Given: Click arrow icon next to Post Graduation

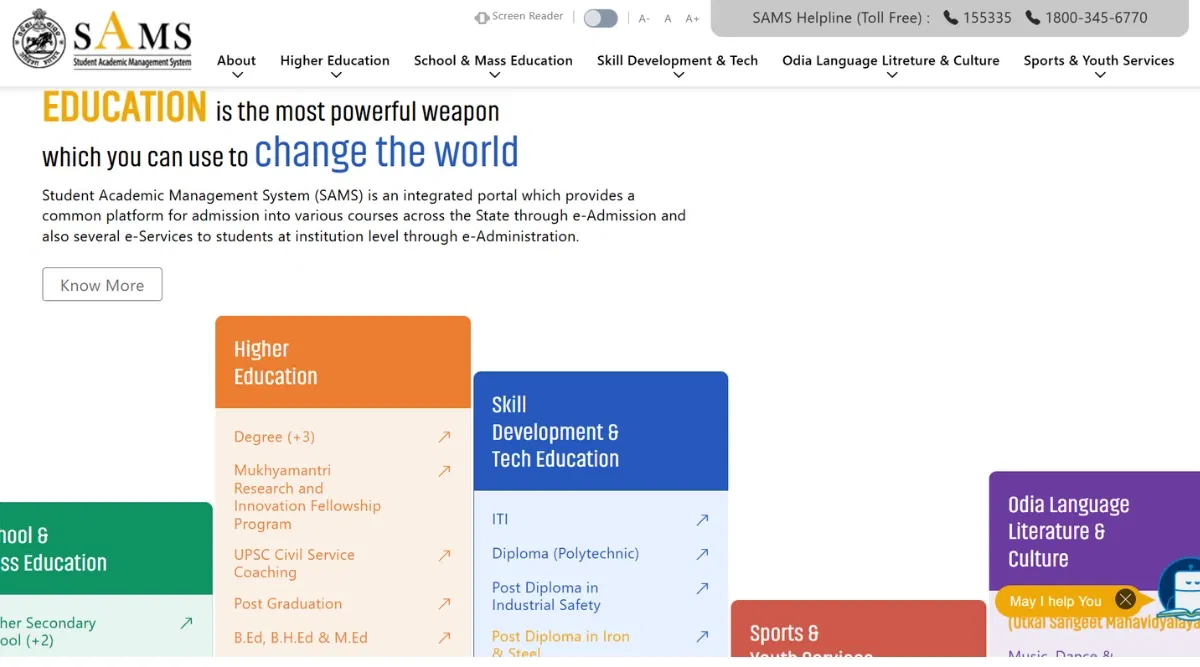Looking at the screenshot, I should (444, 604).
